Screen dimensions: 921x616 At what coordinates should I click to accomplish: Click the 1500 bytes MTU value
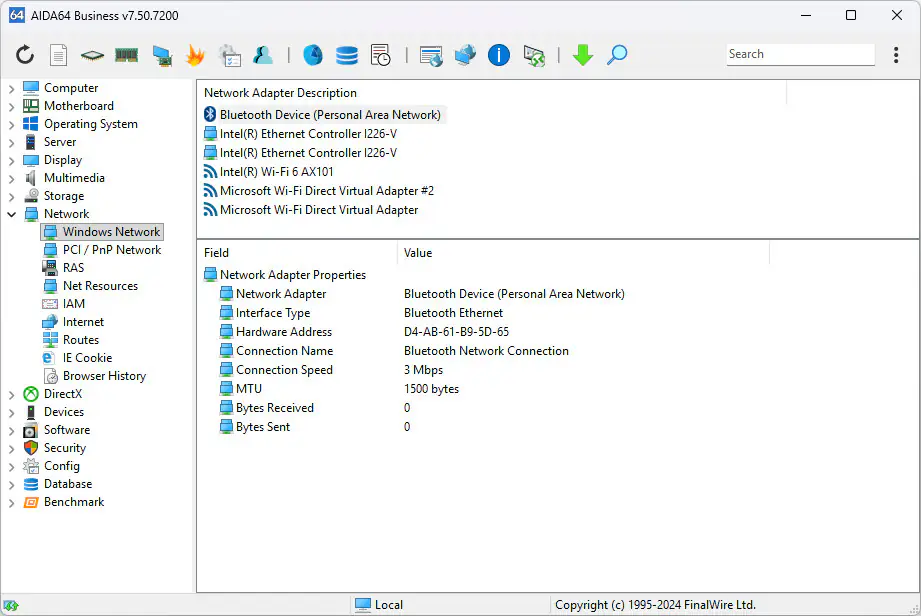[x=432, y=389]
